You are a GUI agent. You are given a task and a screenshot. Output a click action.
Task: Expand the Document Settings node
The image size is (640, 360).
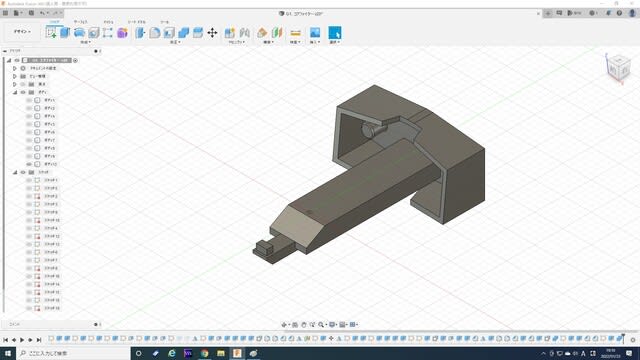(x=15, y=68)
